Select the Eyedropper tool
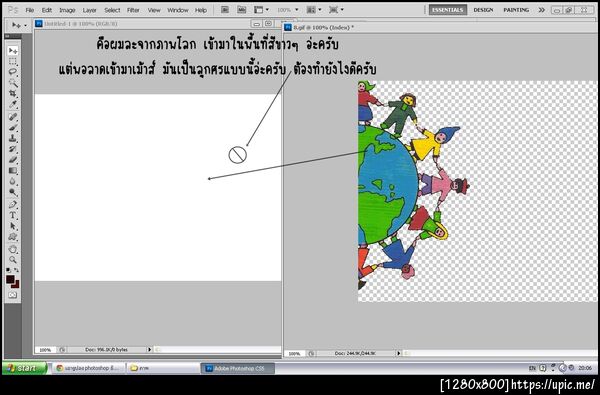Image resolution: width=600 pixels, height=395 pixels. coord(13,104)
